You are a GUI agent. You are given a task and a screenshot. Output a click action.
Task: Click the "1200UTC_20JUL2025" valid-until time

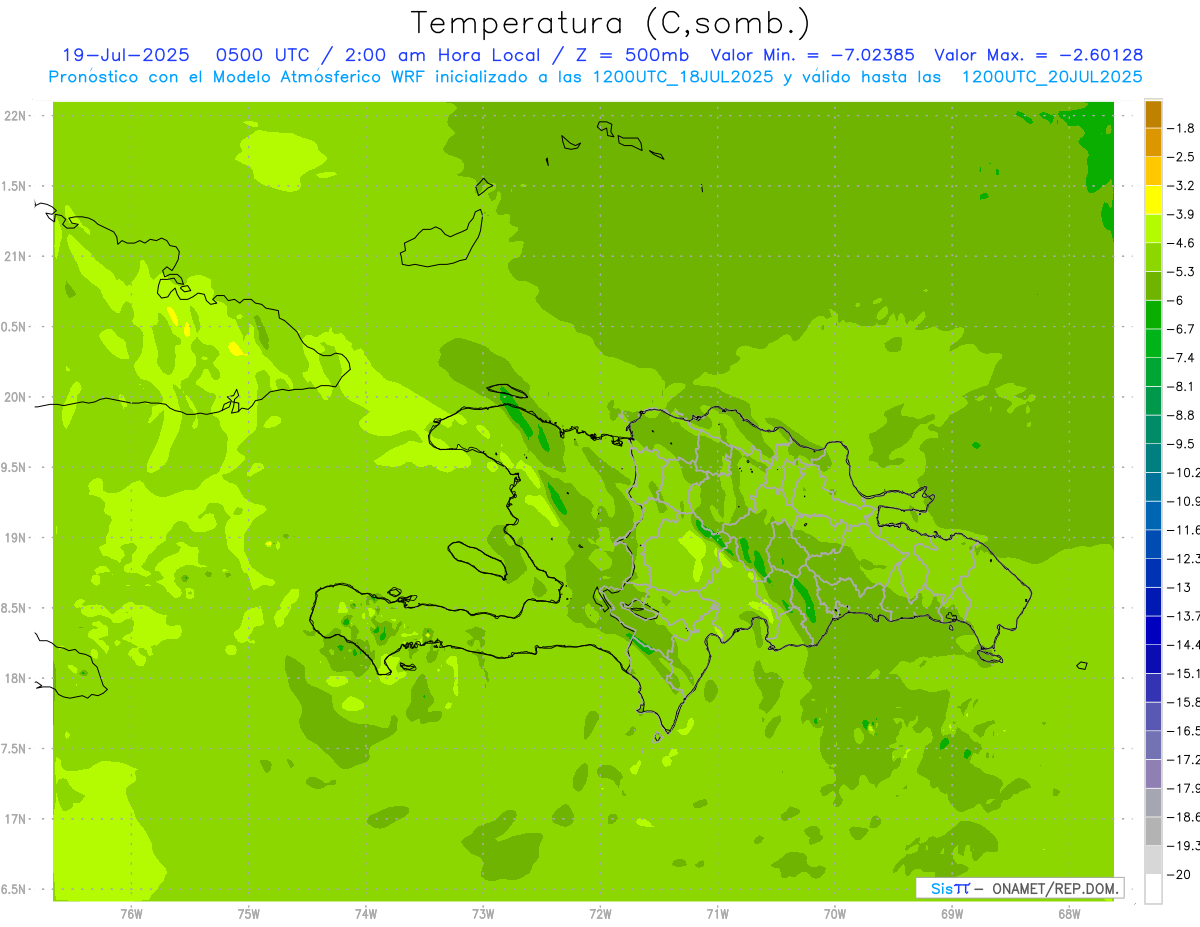coord(1052,77)
